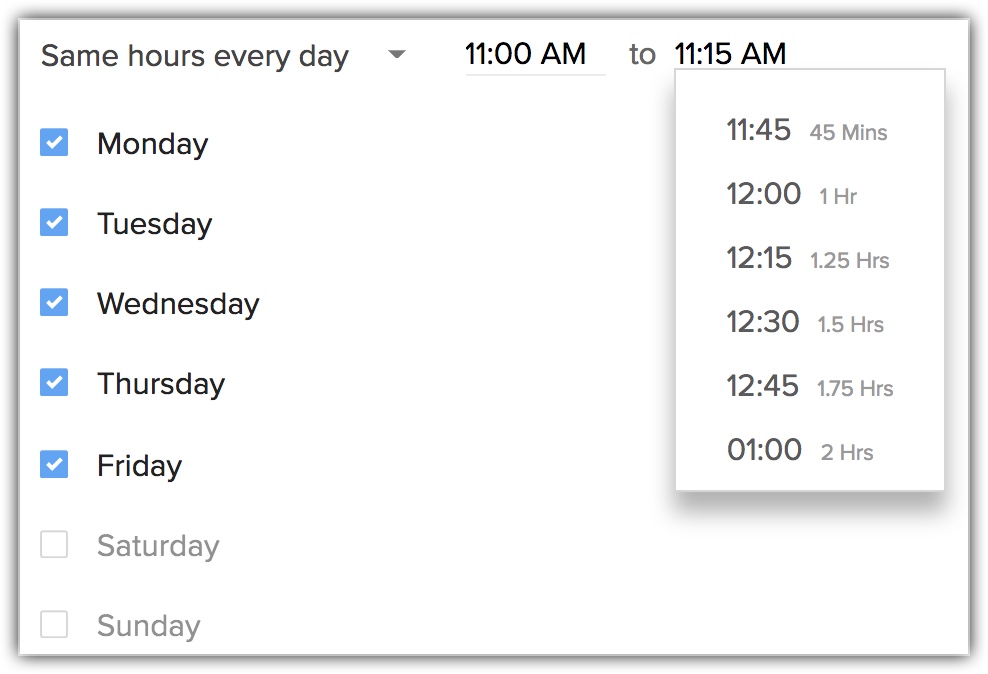Screen dimensions: 988x674
Task: Click the 'Same hours every day' label
Action: 195,56
